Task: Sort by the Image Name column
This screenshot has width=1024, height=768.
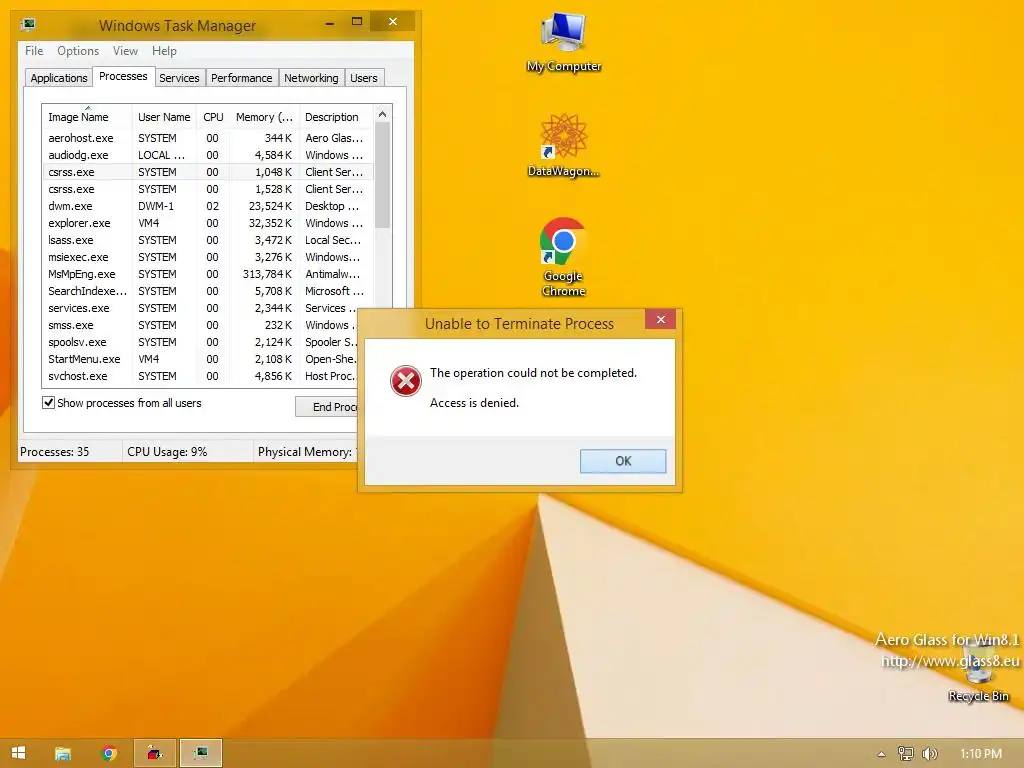Action: [x=87, y=117]
